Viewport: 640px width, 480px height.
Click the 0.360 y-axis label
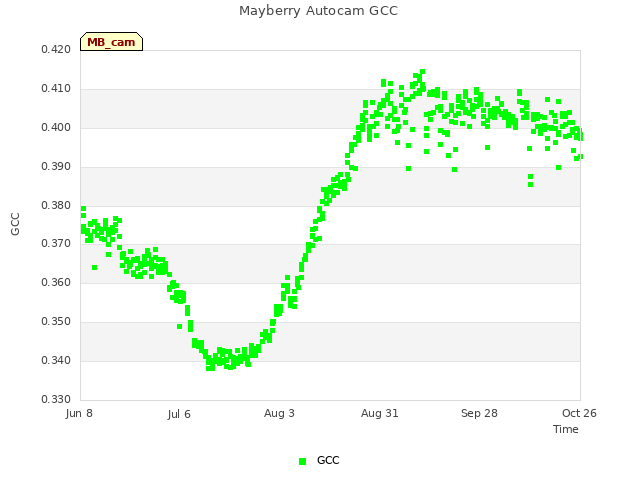(x=56, y=282)
